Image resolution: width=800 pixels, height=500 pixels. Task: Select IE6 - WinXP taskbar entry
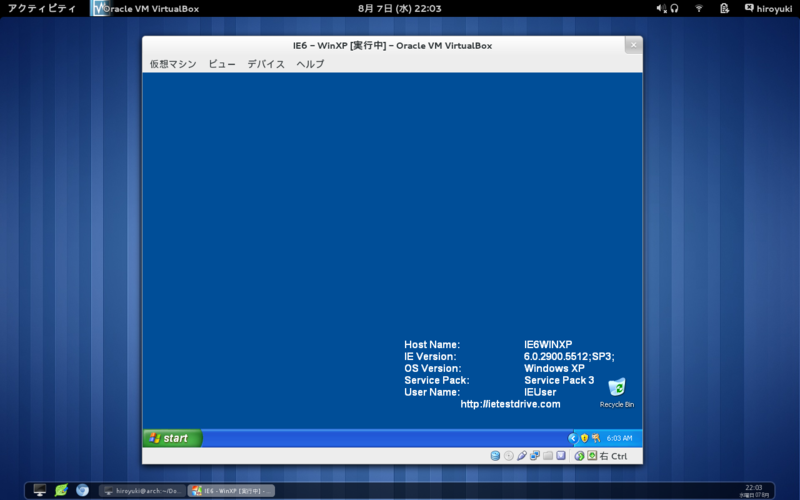click(231, 491)
